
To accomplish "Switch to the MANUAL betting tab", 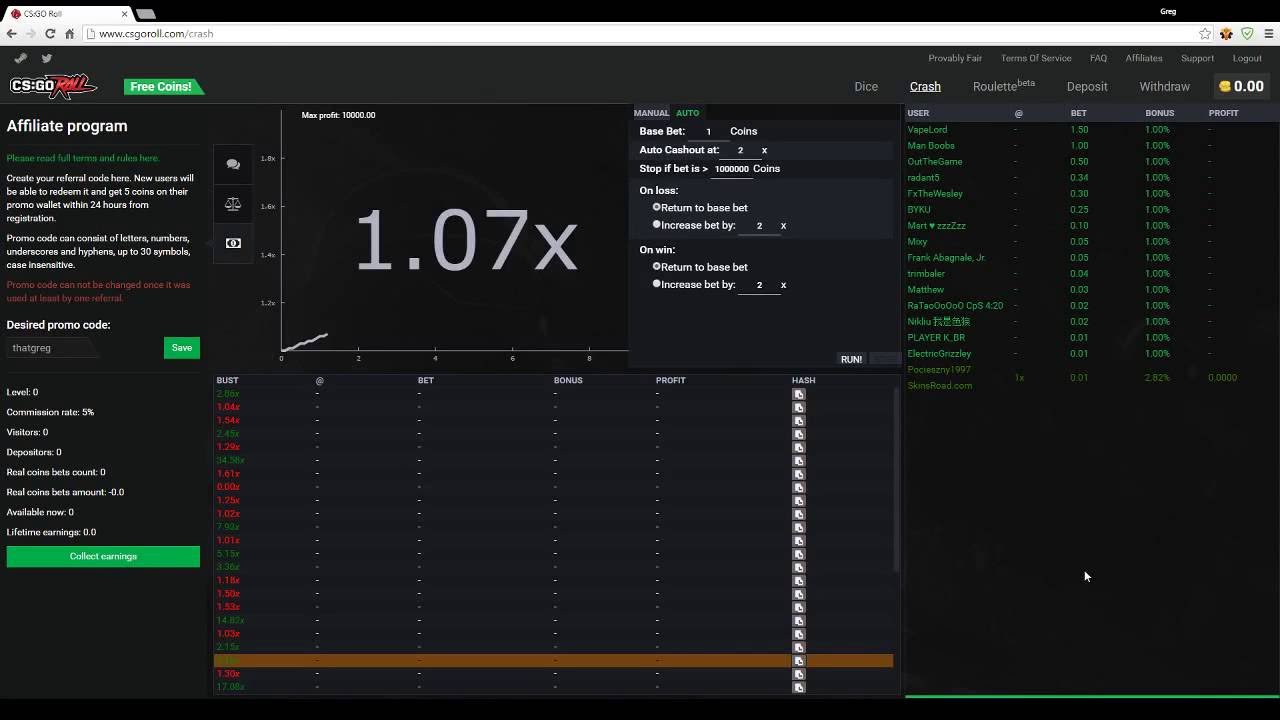I will pos(651,113).
